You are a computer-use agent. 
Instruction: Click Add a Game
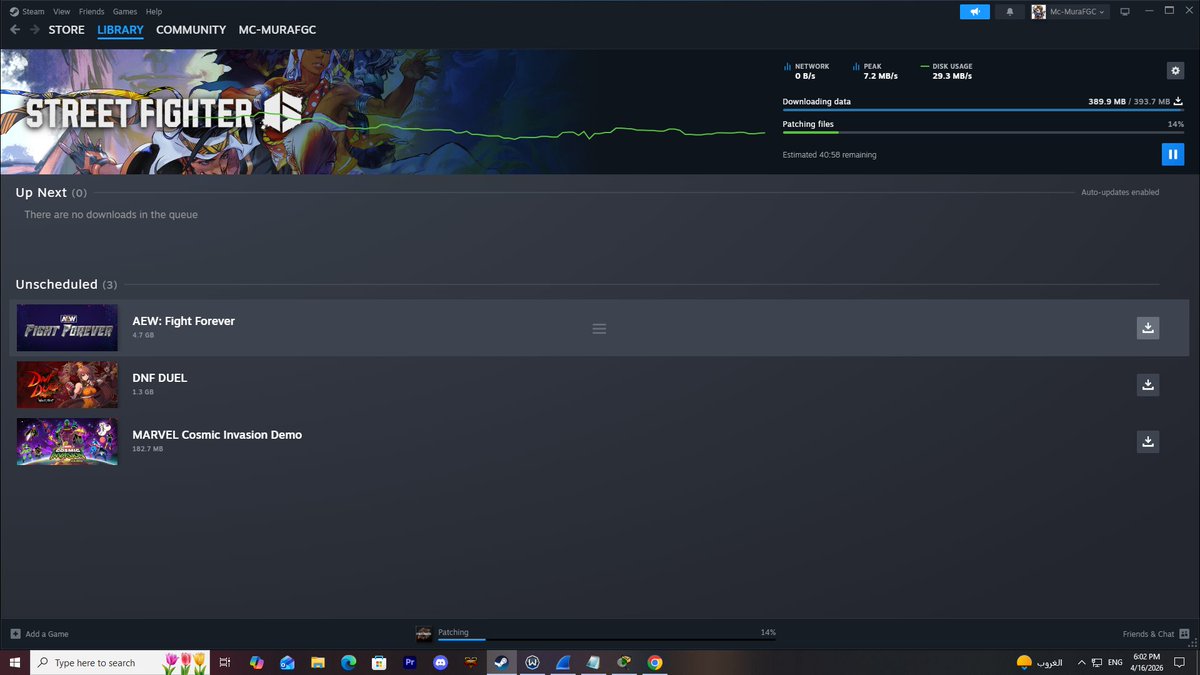click(x=40, y=634)
